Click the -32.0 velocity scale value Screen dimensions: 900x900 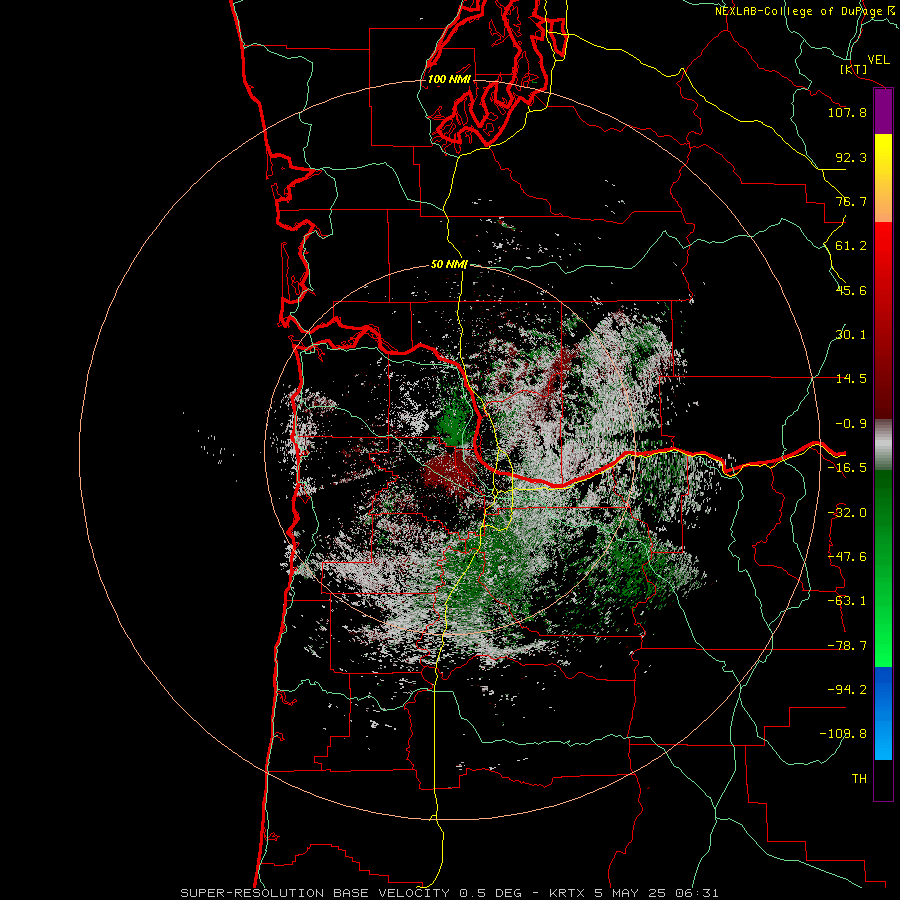tap(847, 513)
